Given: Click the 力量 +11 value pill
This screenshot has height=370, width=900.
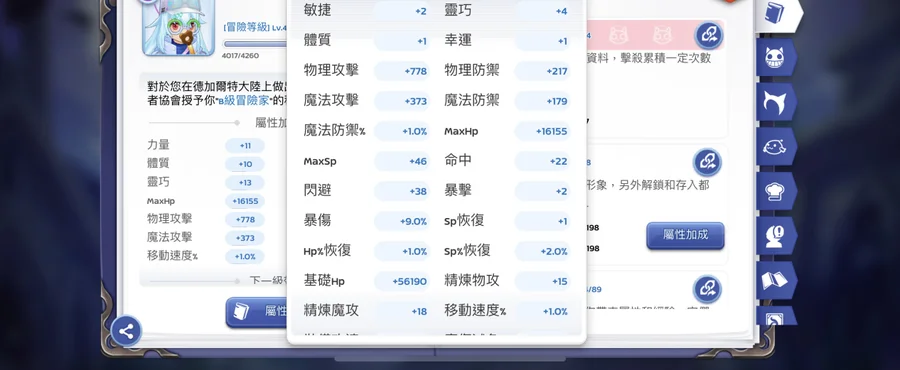Looking at the screenshot, I should pyautogui.click(x=245, y=146).
